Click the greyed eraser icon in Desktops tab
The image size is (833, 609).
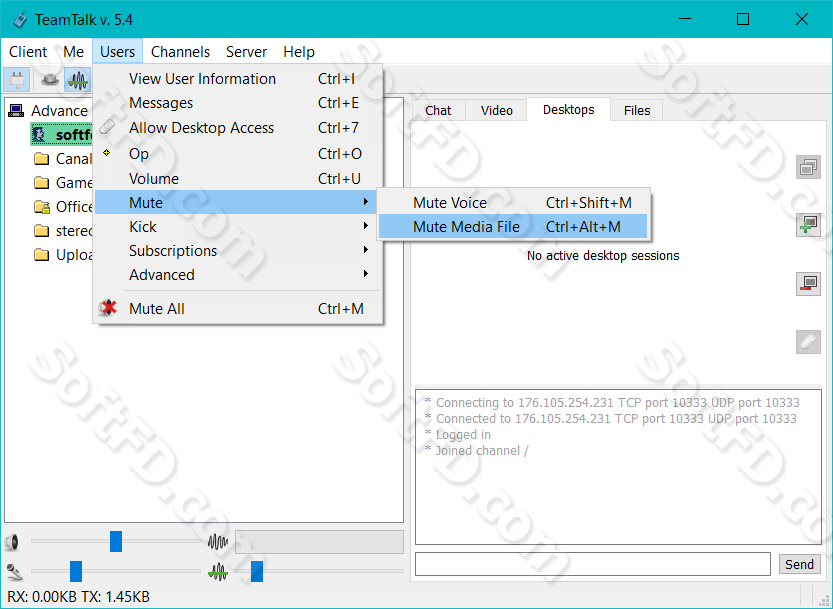pos(808,342)
